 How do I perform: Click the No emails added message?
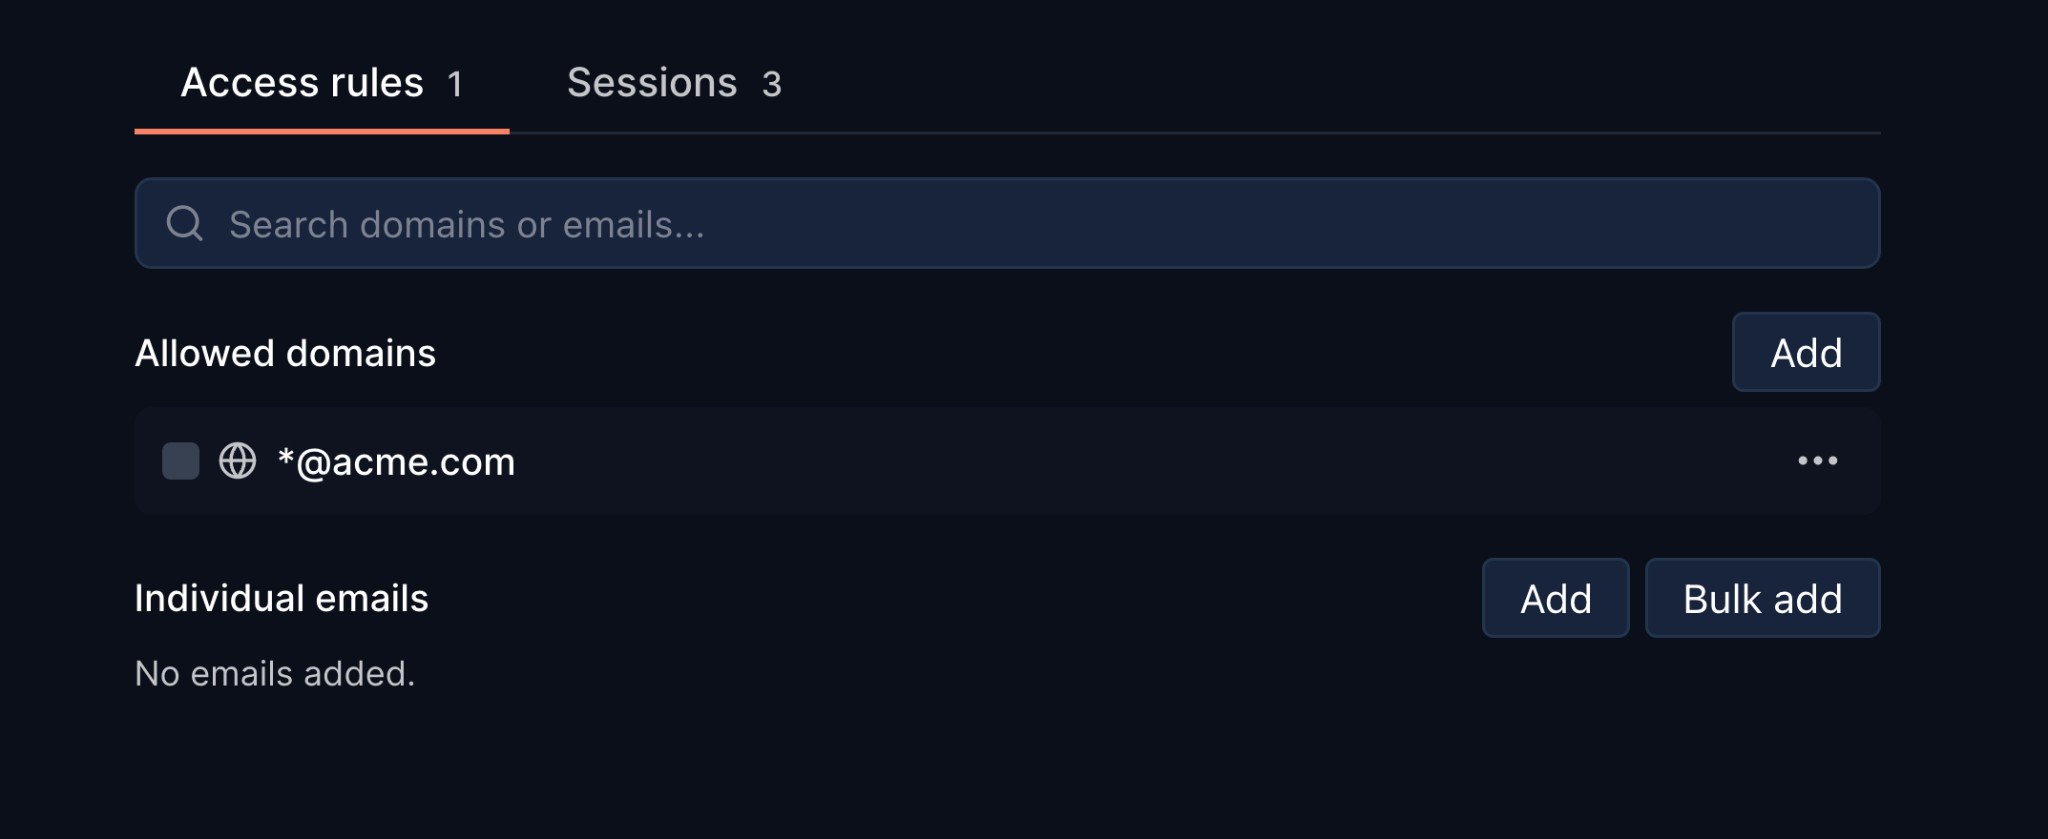click(273, 673)
